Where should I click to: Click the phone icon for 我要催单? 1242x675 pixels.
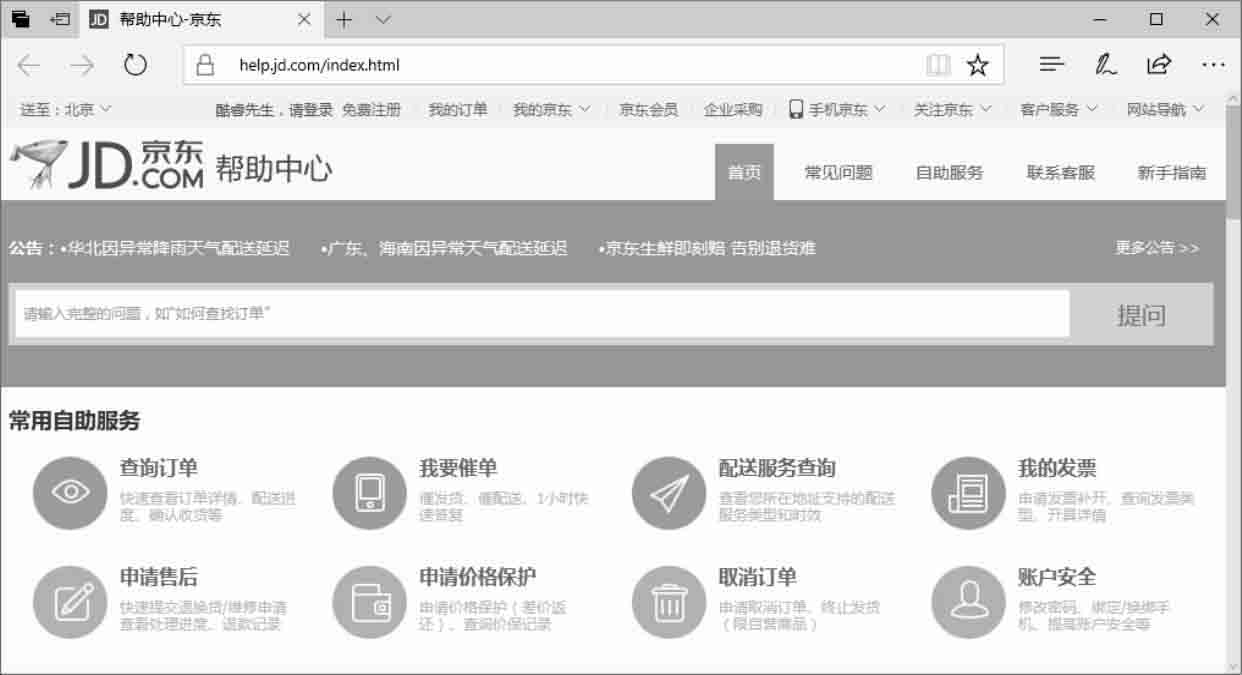(369, 493)
